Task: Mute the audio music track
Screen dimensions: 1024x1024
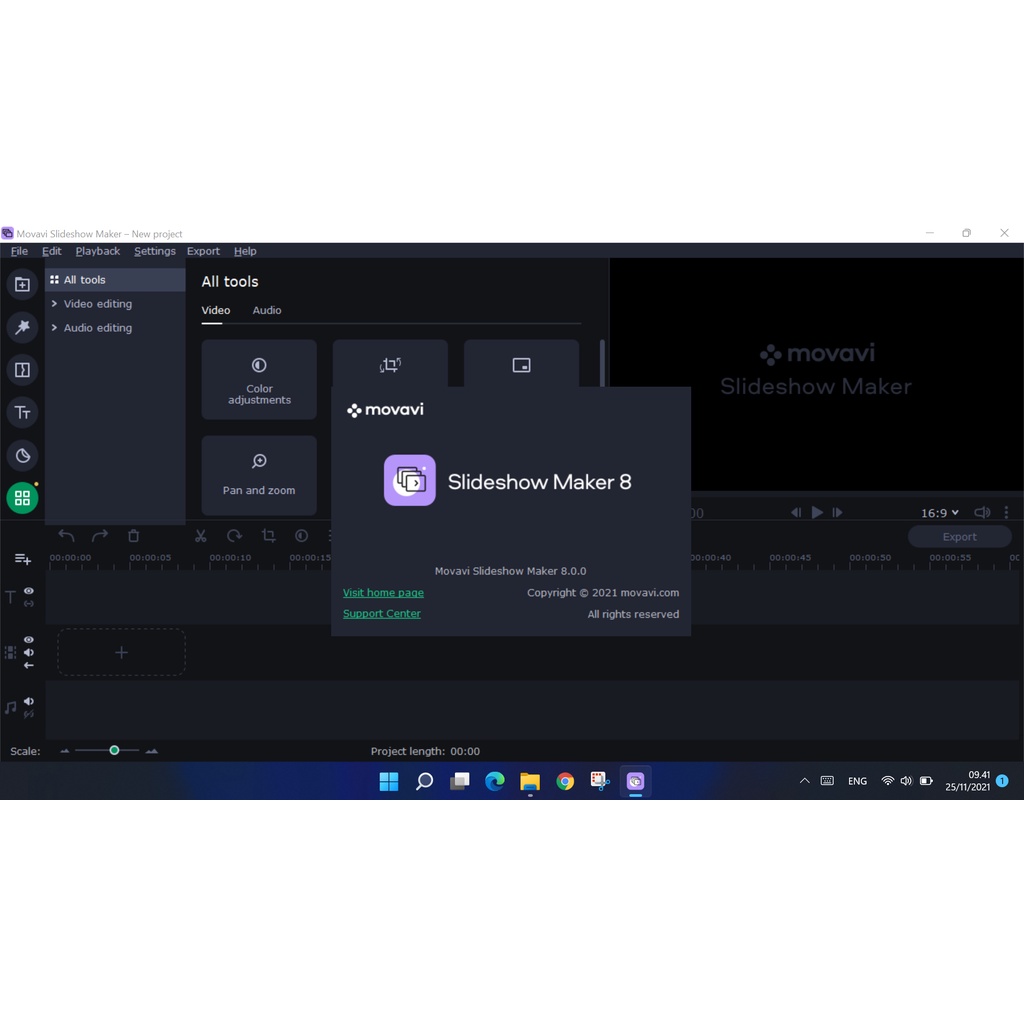Action: point(29,702)
